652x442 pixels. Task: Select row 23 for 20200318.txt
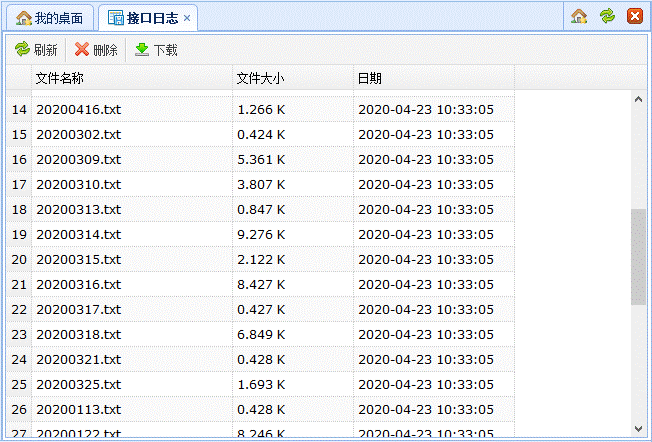(260, 334)
